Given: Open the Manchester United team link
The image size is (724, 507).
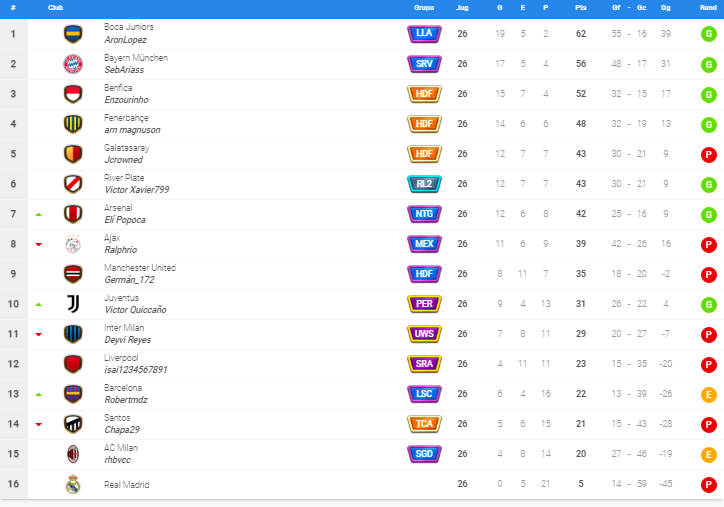Looking at the screenshot, I should pyautogui.click(x=139, y=268).
